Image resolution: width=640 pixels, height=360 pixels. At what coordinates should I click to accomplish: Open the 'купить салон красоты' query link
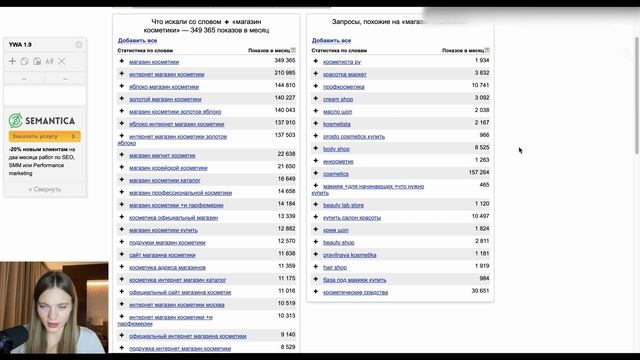coord(352,218)
